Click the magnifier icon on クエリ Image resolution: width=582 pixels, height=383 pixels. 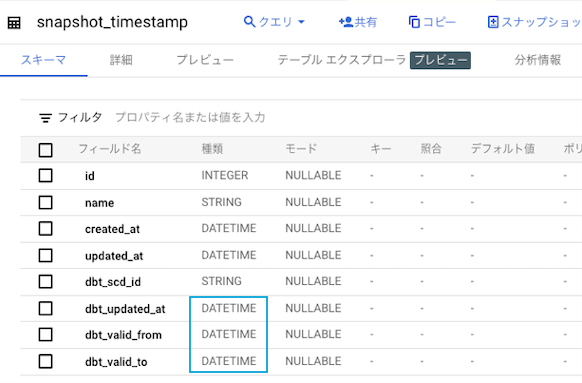[x=249, y=22]
